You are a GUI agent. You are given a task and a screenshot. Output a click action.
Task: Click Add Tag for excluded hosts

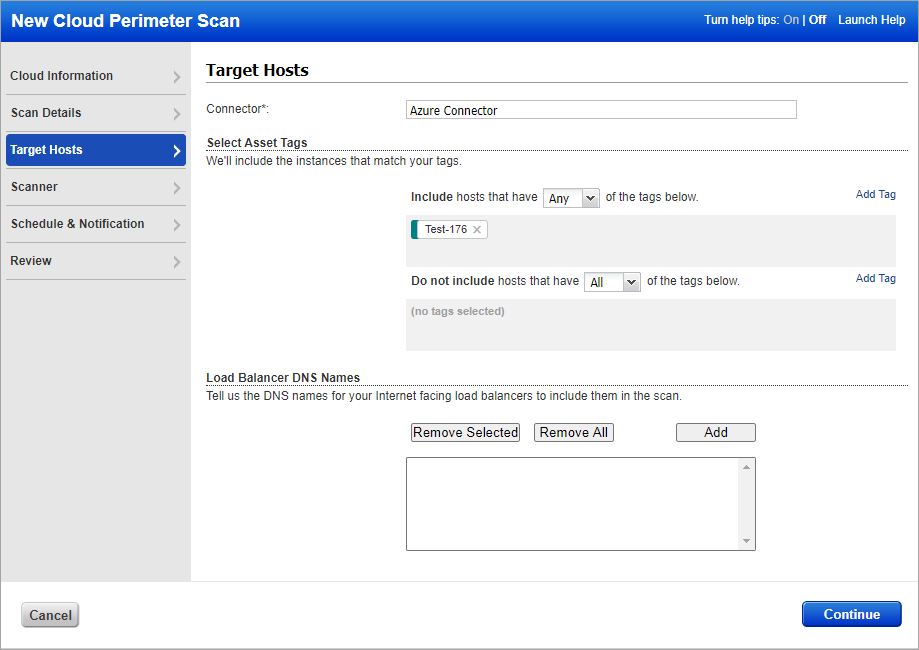[875, 278]
